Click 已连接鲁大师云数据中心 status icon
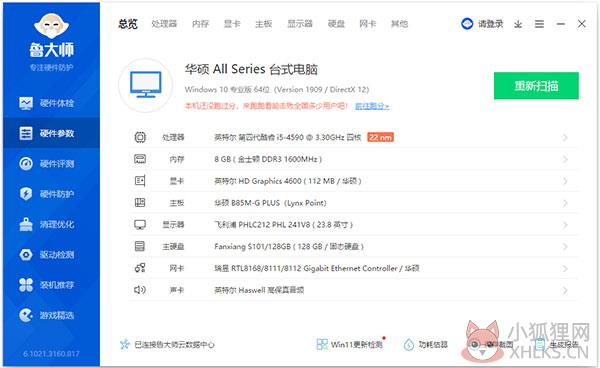This screenshot has height=368, width=600. coord(125,344)
